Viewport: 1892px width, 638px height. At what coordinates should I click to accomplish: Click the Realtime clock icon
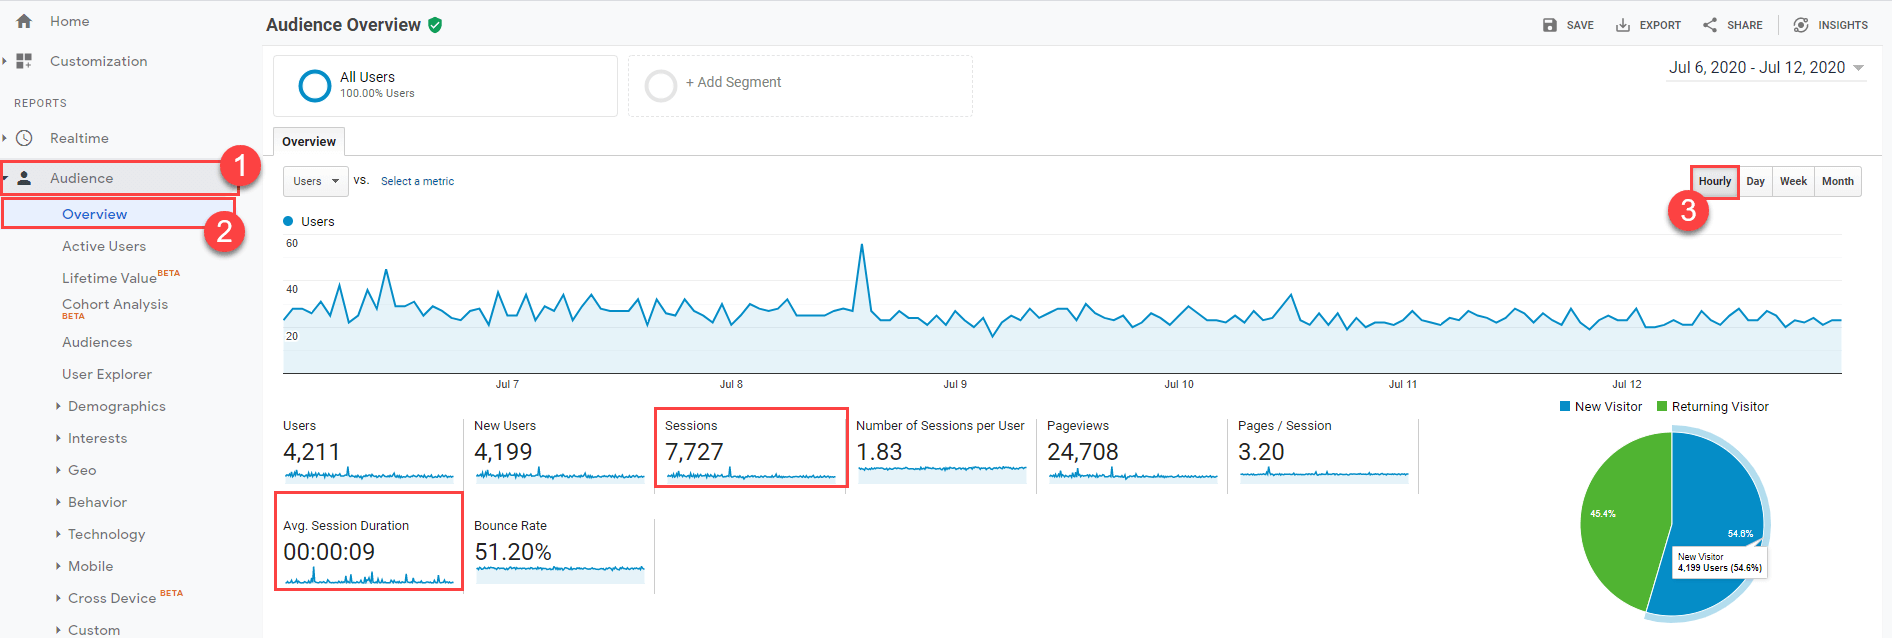tap(24, 138)
